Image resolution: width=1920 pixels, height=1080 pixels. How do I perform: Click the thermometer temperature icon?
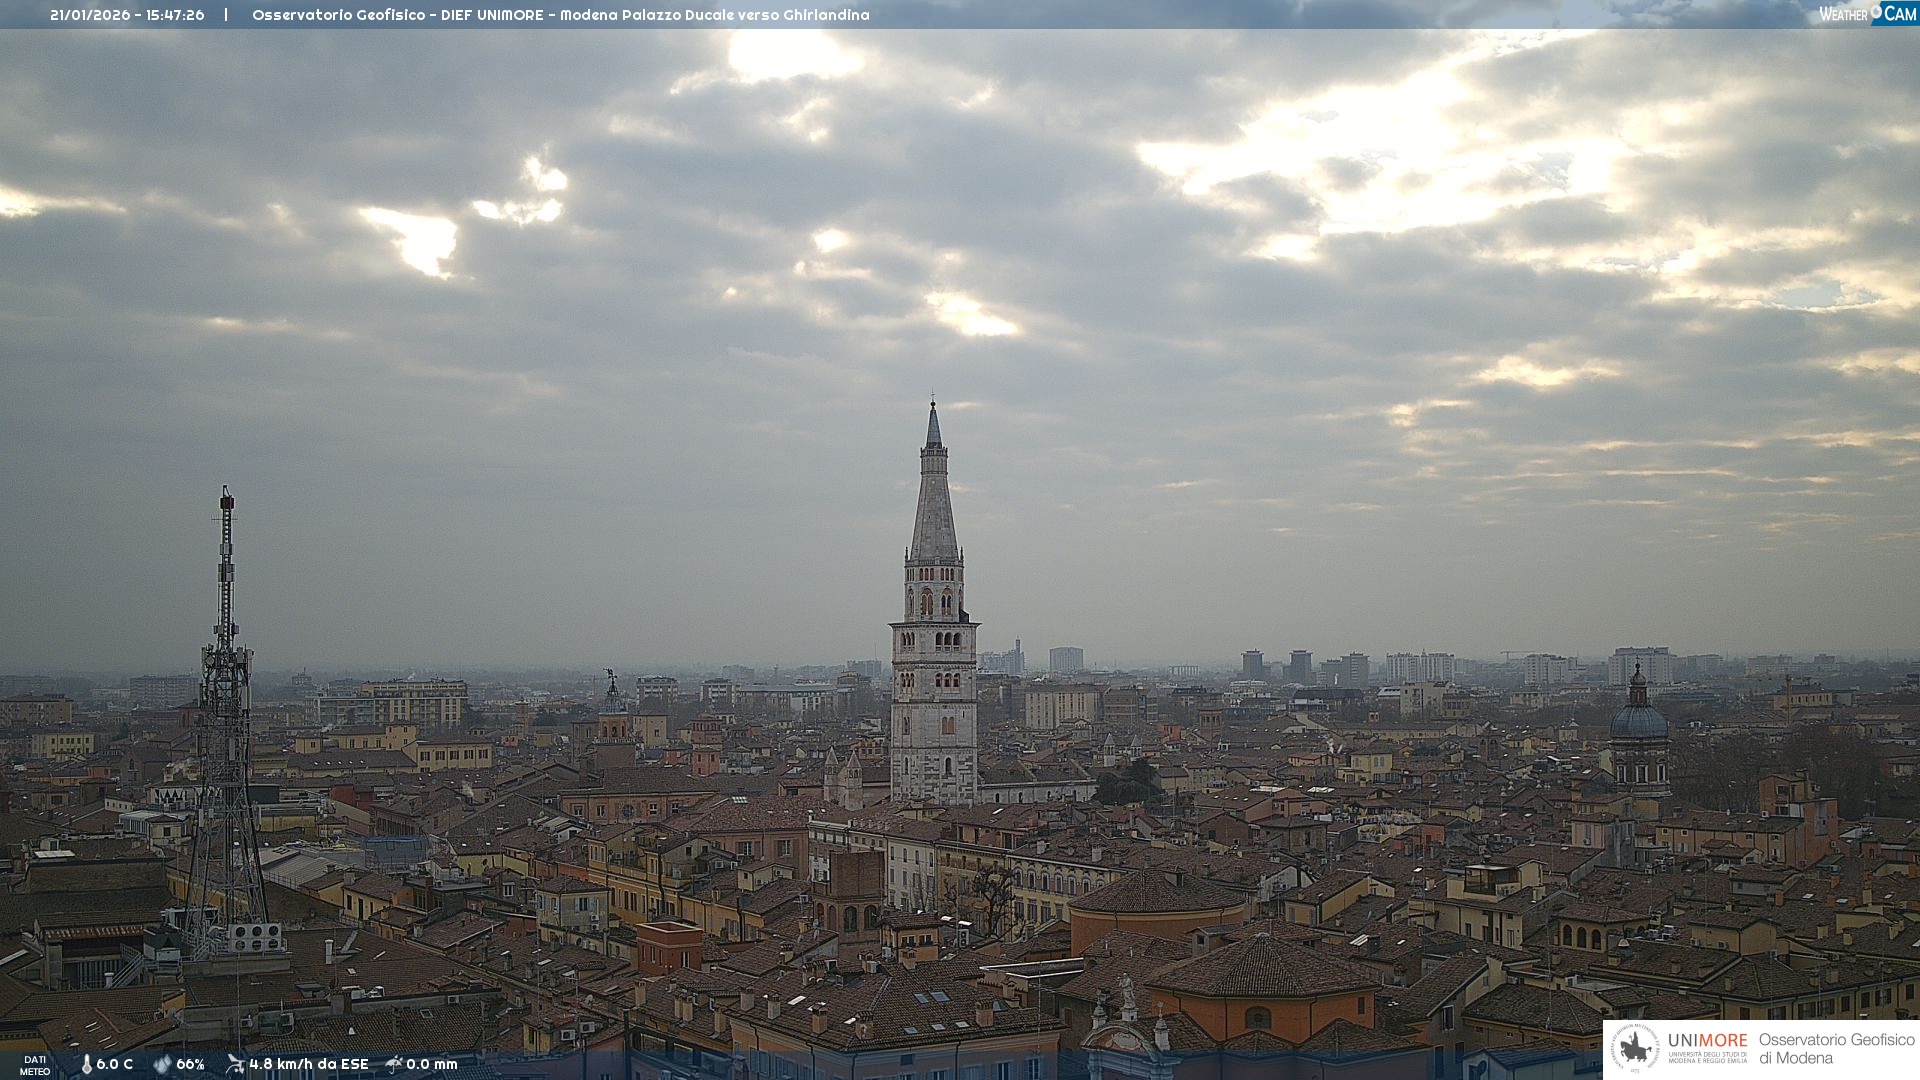tap(87, 1064)
